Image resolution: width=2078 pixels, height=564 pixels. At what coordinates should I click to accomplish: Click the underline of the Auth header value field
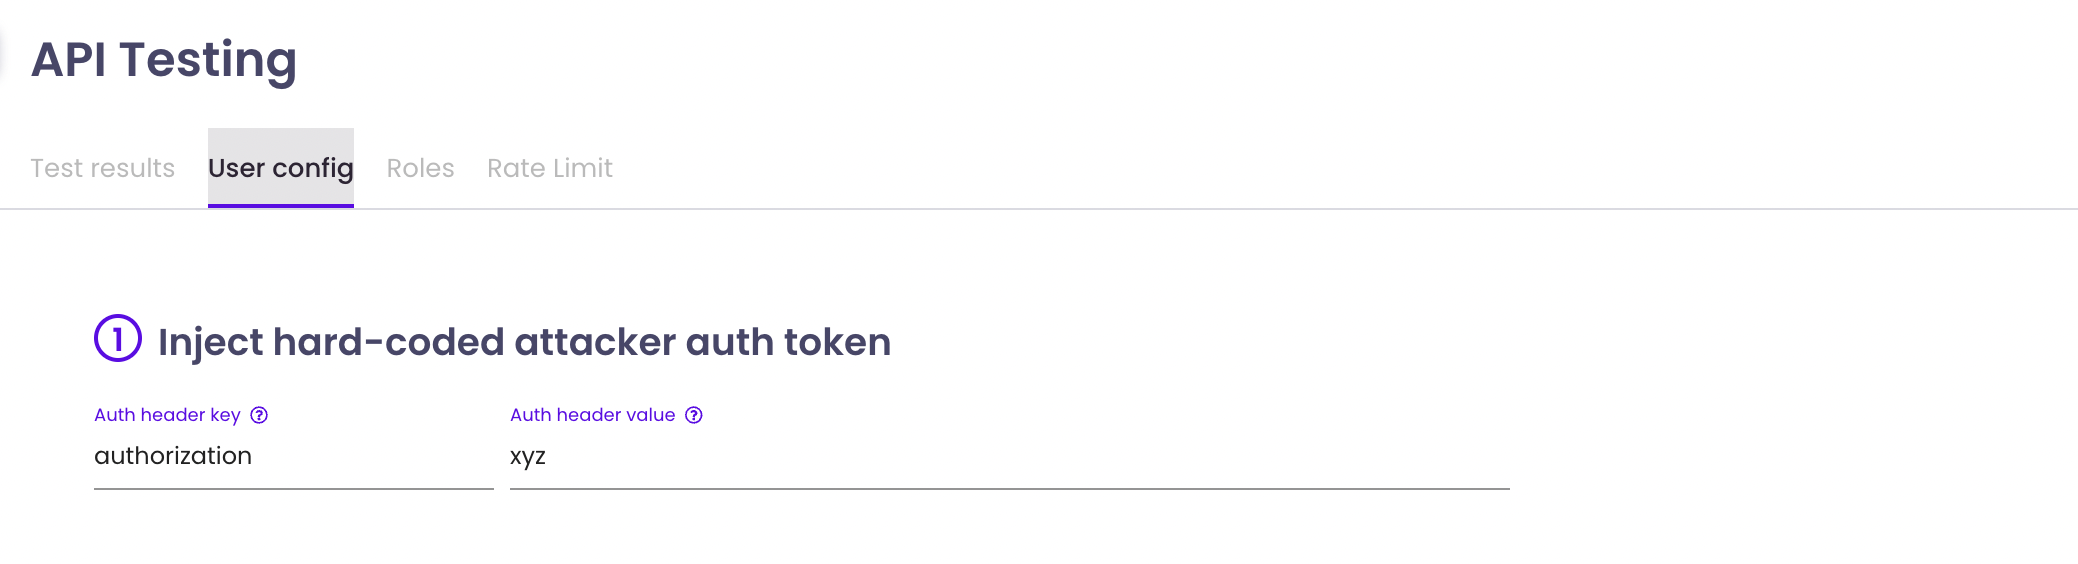click(1009, 488)
